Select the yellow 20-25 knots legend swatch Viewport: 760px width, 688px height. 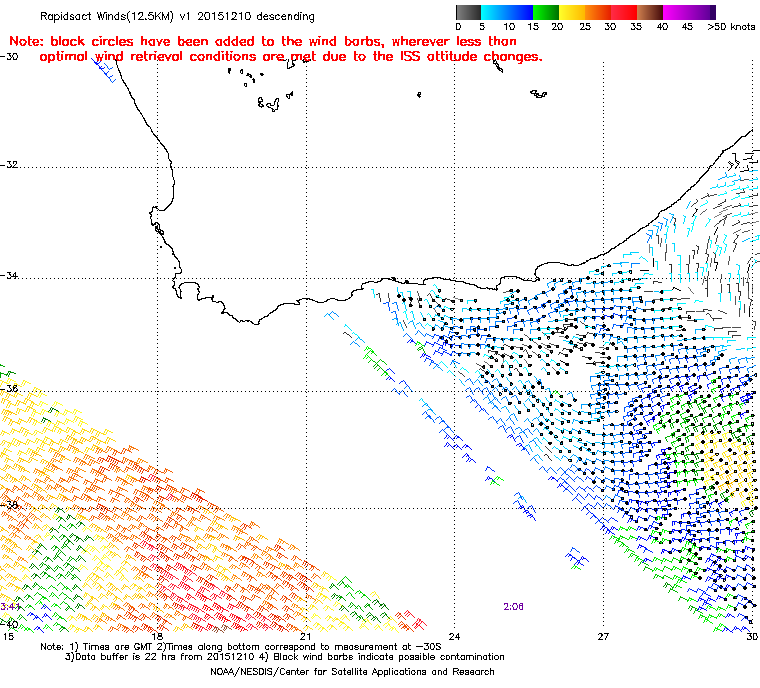pos(572,12)
